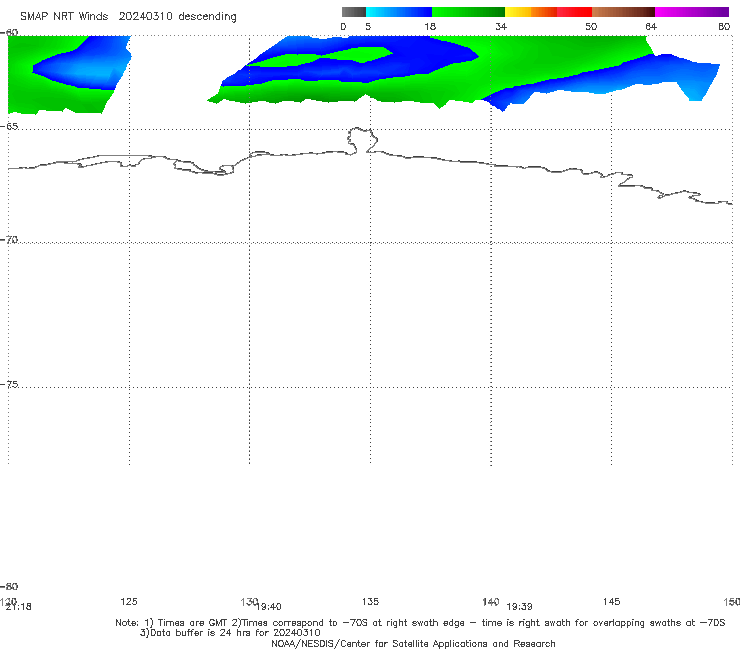Click the swath time '19:39'
Image resolution: width=740 pixels, height=650 pixels.
519,607
